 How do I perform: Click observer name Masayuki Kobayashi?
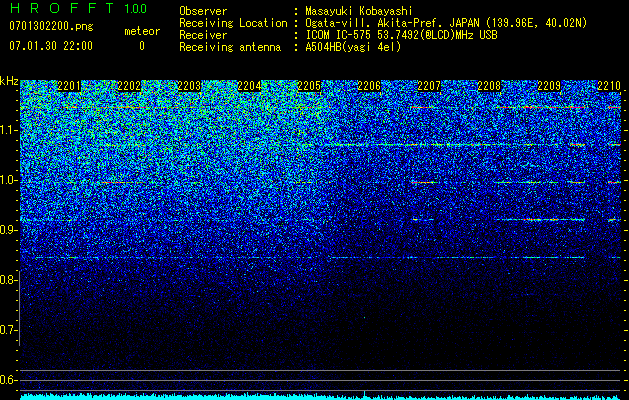(359, 11)
